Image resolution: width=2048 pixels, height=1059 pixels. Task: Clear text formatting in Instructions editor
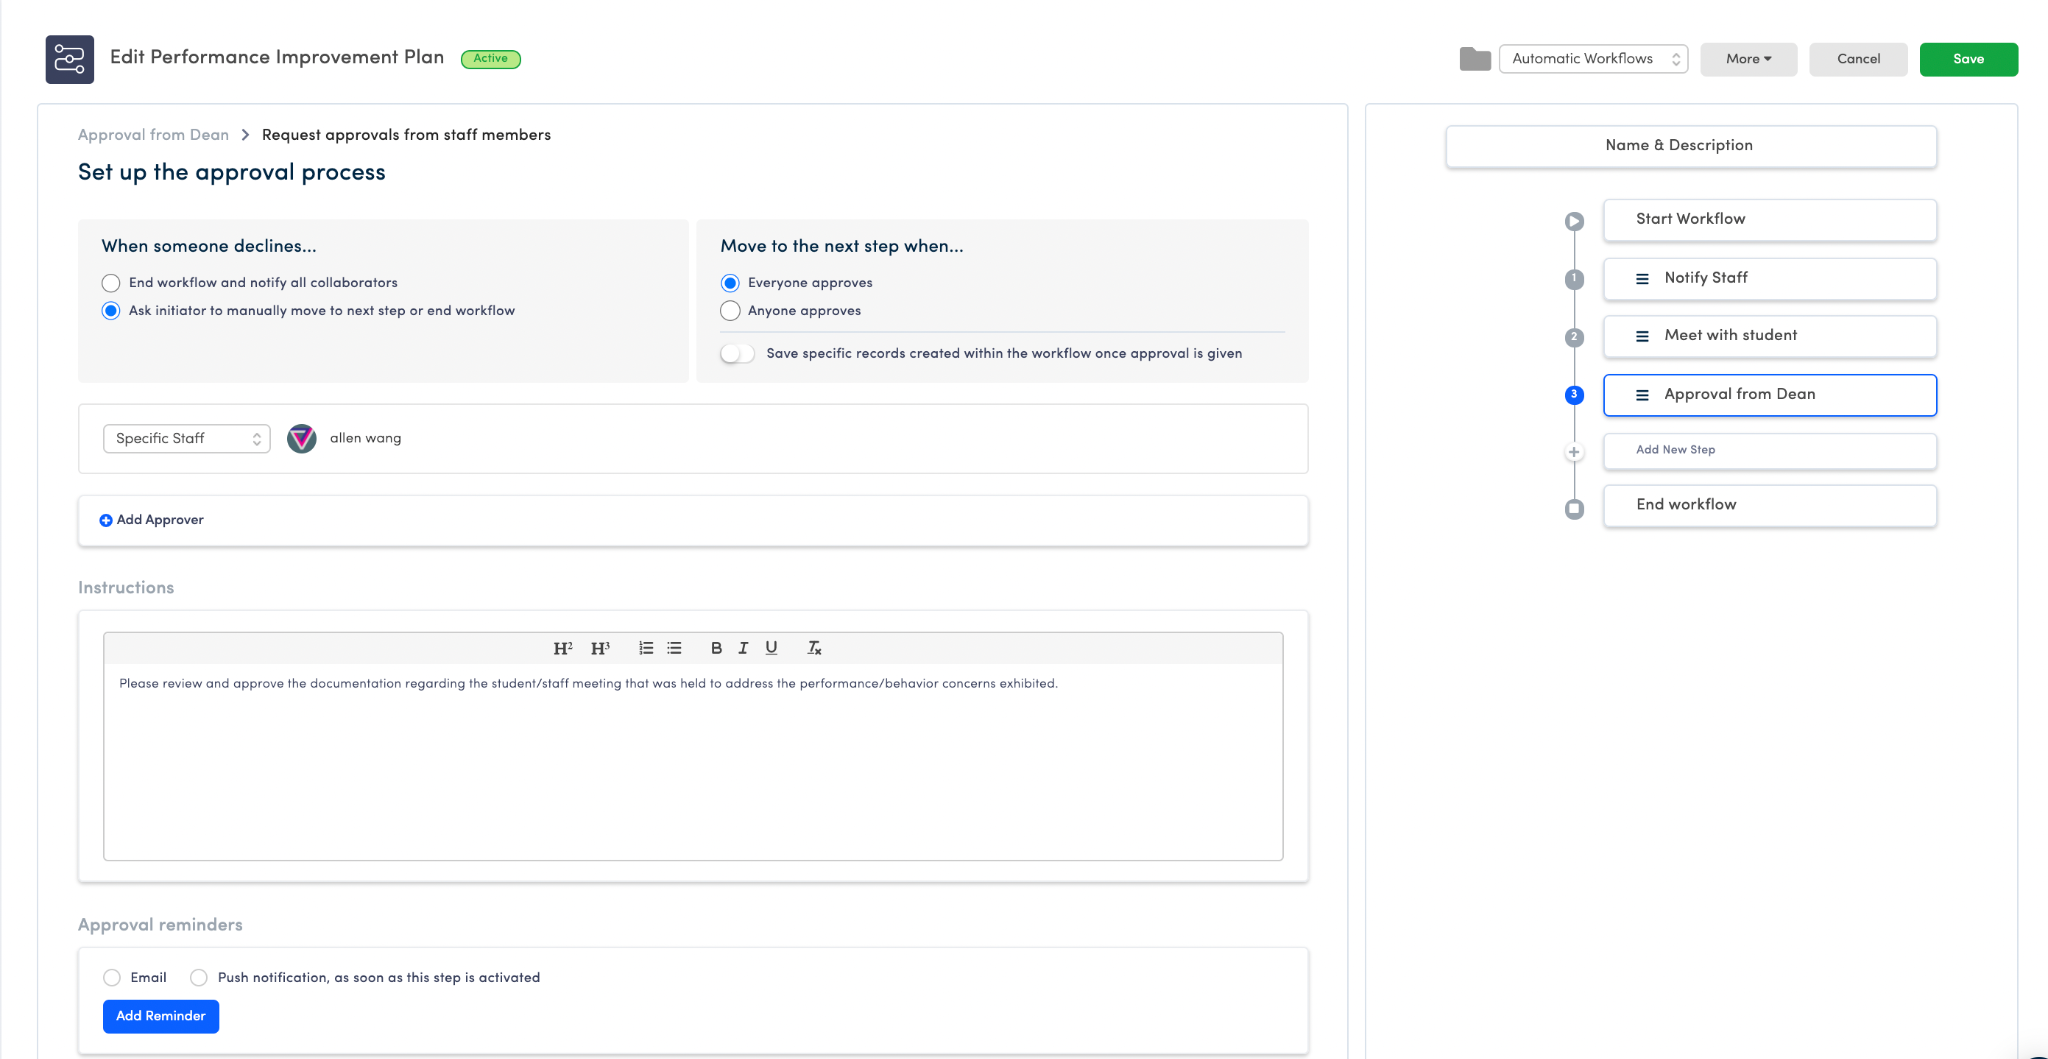pos(814,648)
